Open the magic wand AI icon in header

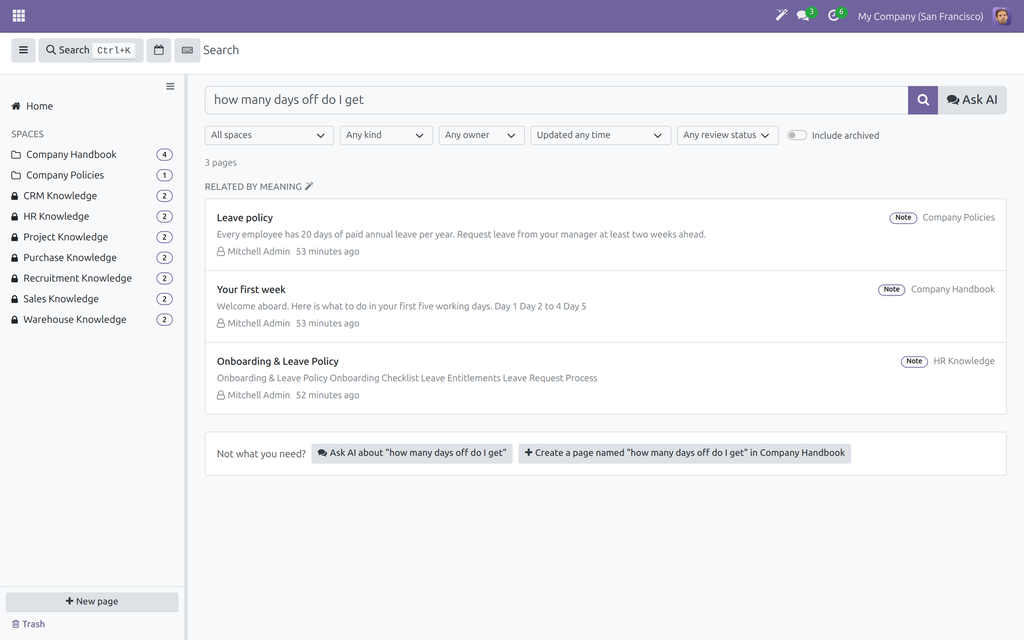click(x=781, y=16)
